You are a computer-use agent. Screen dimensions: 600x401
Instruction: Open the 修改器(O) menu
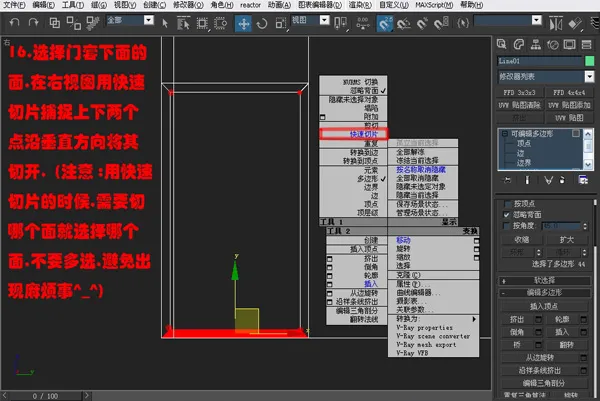coord(188,5)
